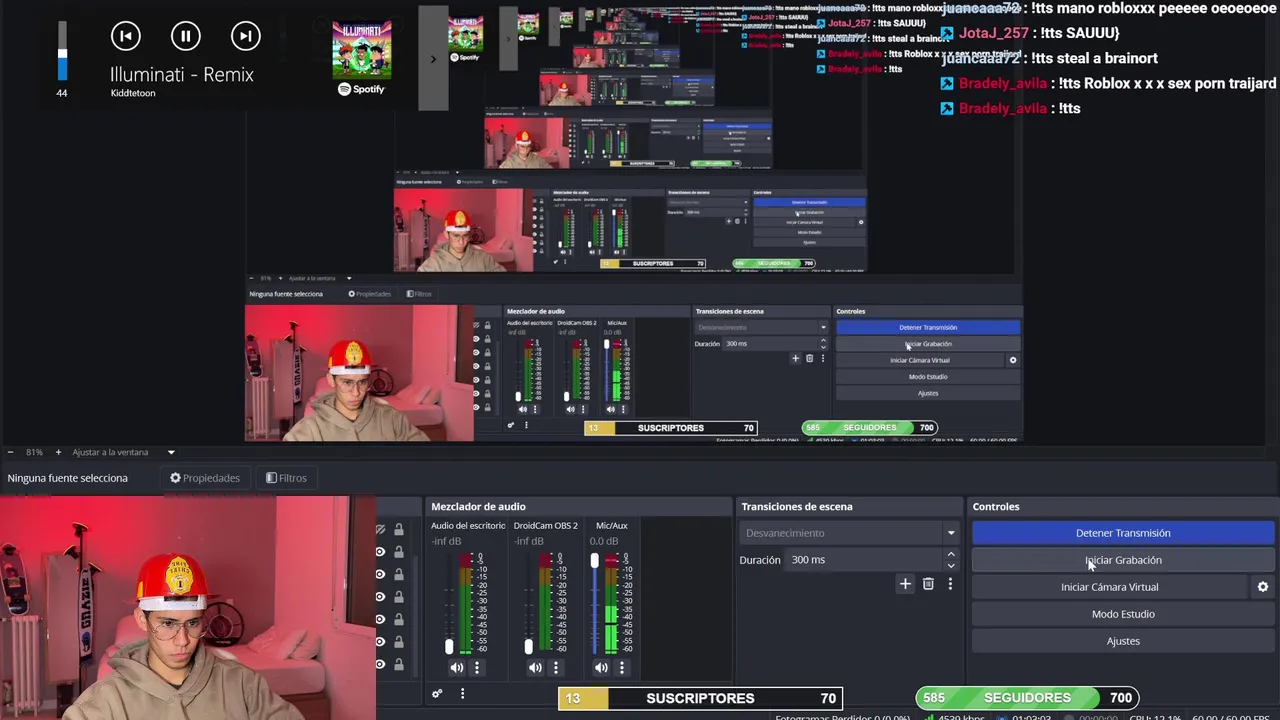Click 'Kiddtetoon' artist name
This screenshot has height=720, width=1280.
point(133,93)
